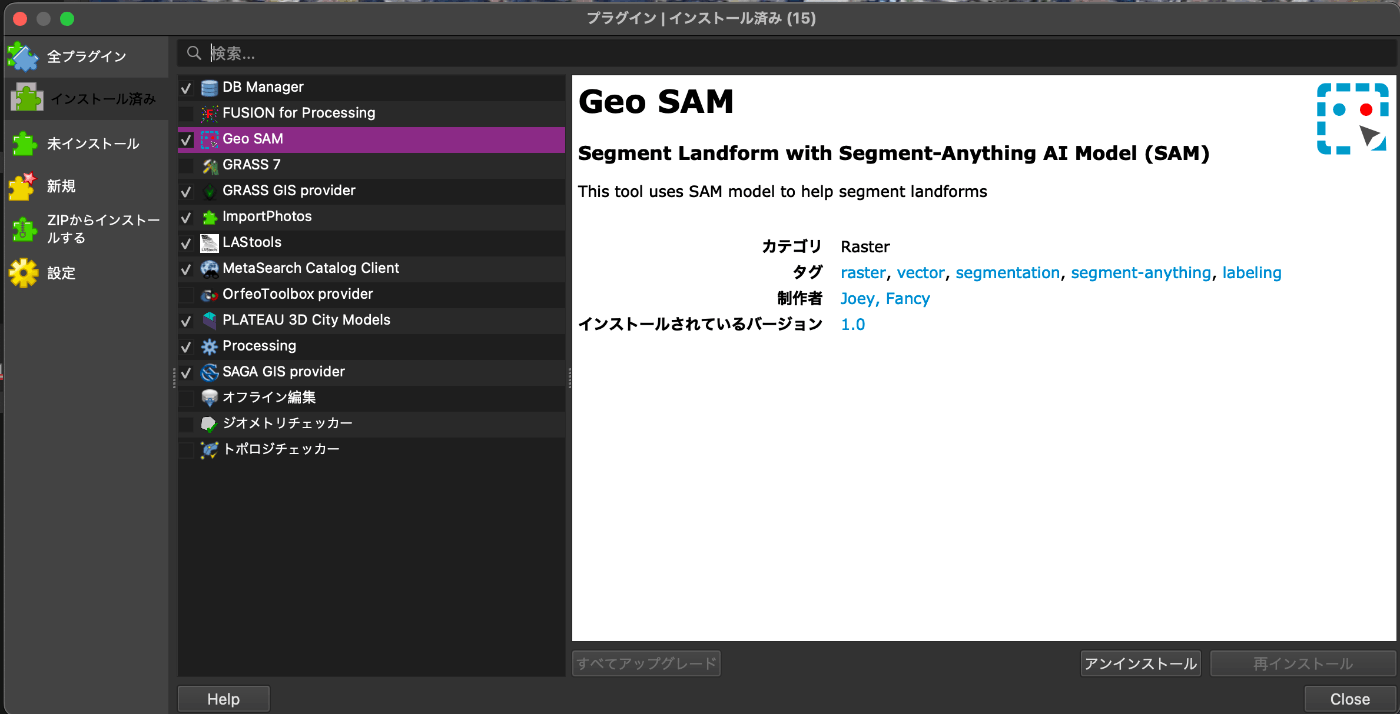Click the Geo SAM list icon
The height and width of the screenshot is (714, 1400).
tap(209, 140)
